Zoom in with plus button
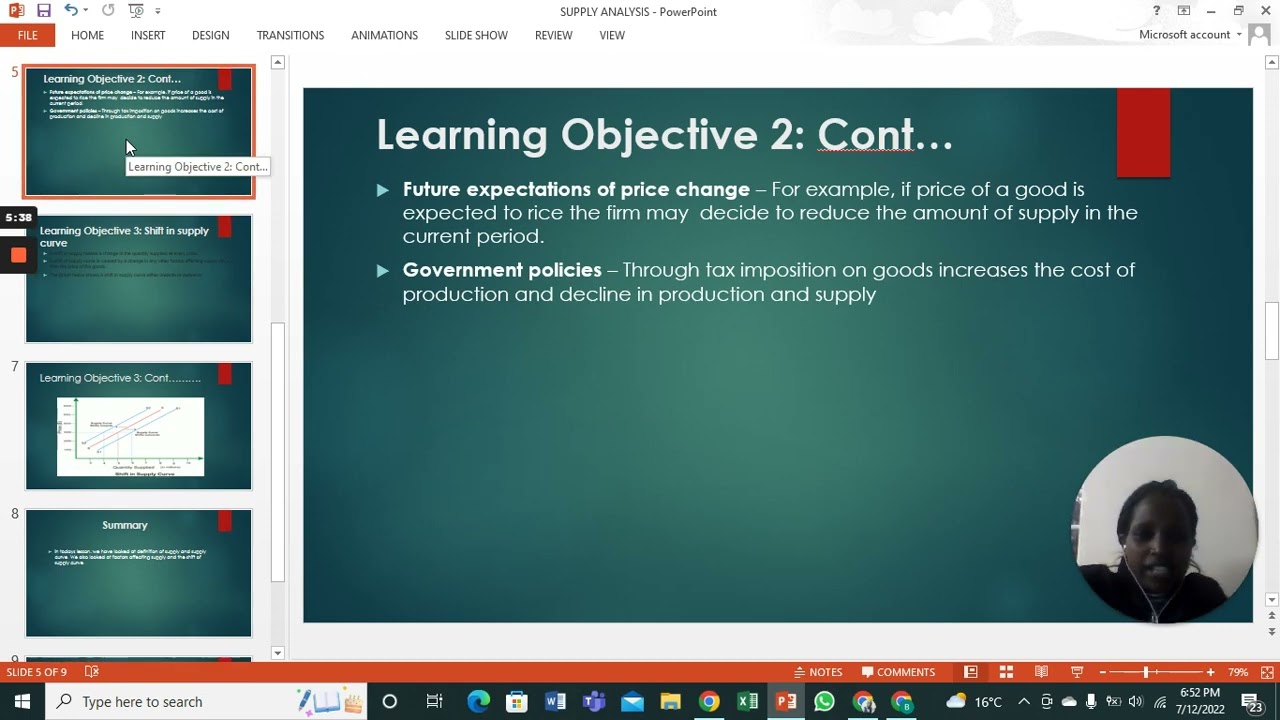This screenshot has width=1280, height=720. click(x=1210, y=672)
